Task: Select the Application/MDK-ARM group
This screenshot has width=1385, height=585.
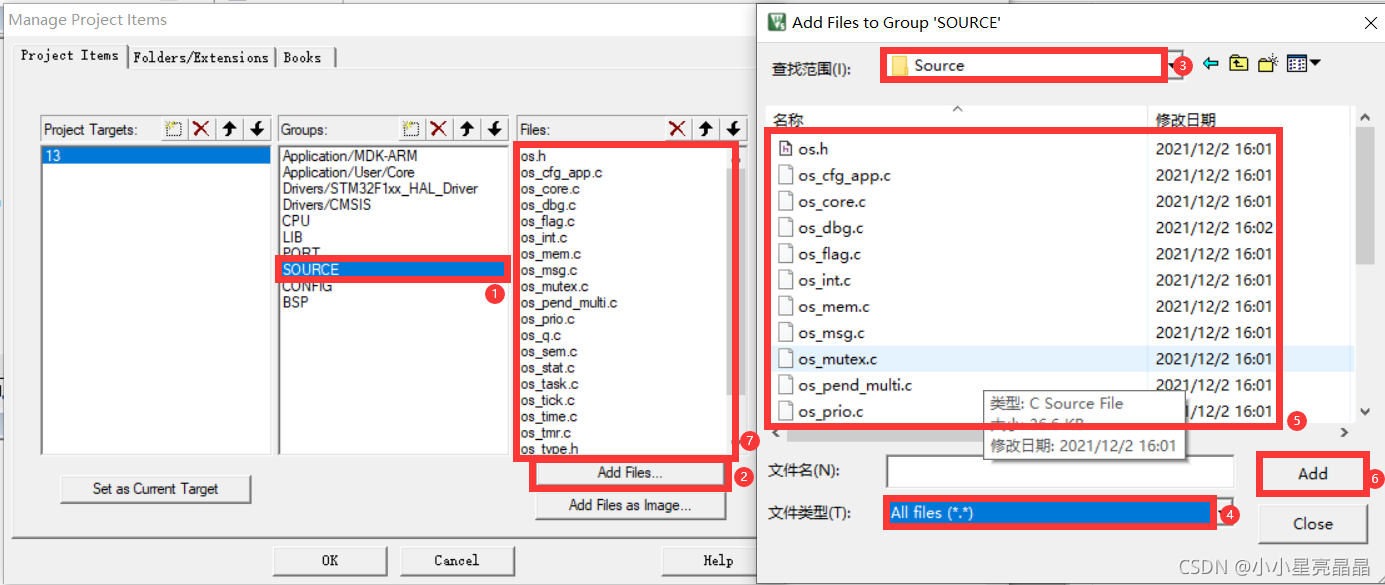Action: 350,156
